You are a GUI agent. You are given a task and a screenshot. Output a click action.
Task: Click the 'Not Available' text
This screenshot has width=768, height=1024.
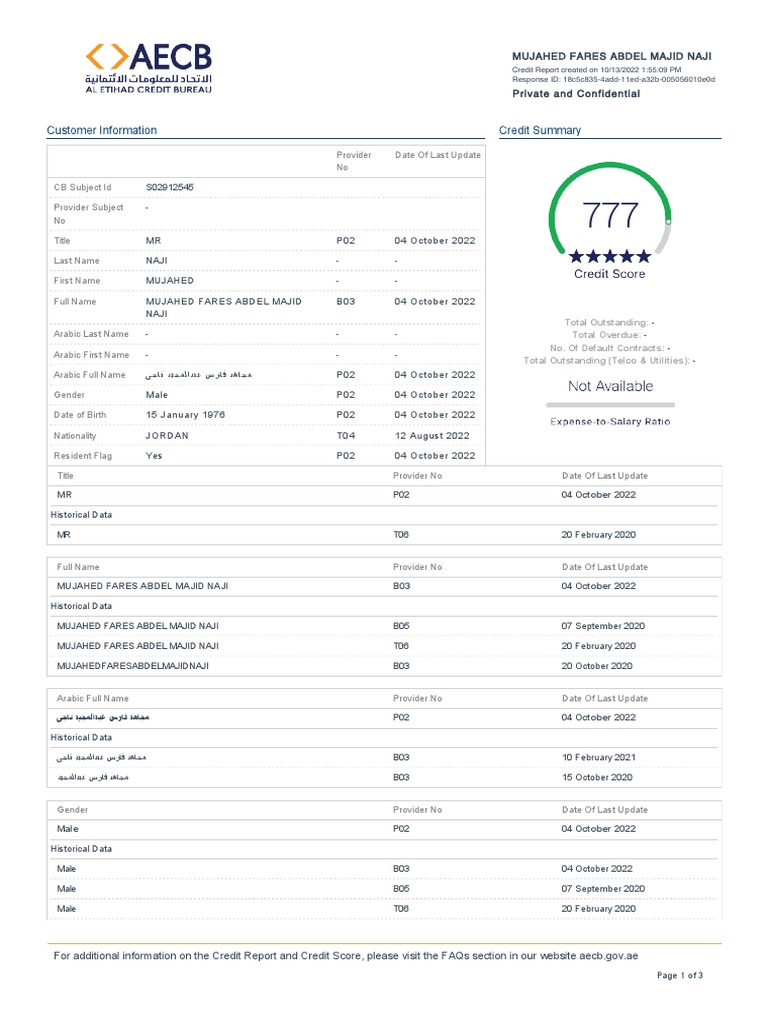coord(610,386)
